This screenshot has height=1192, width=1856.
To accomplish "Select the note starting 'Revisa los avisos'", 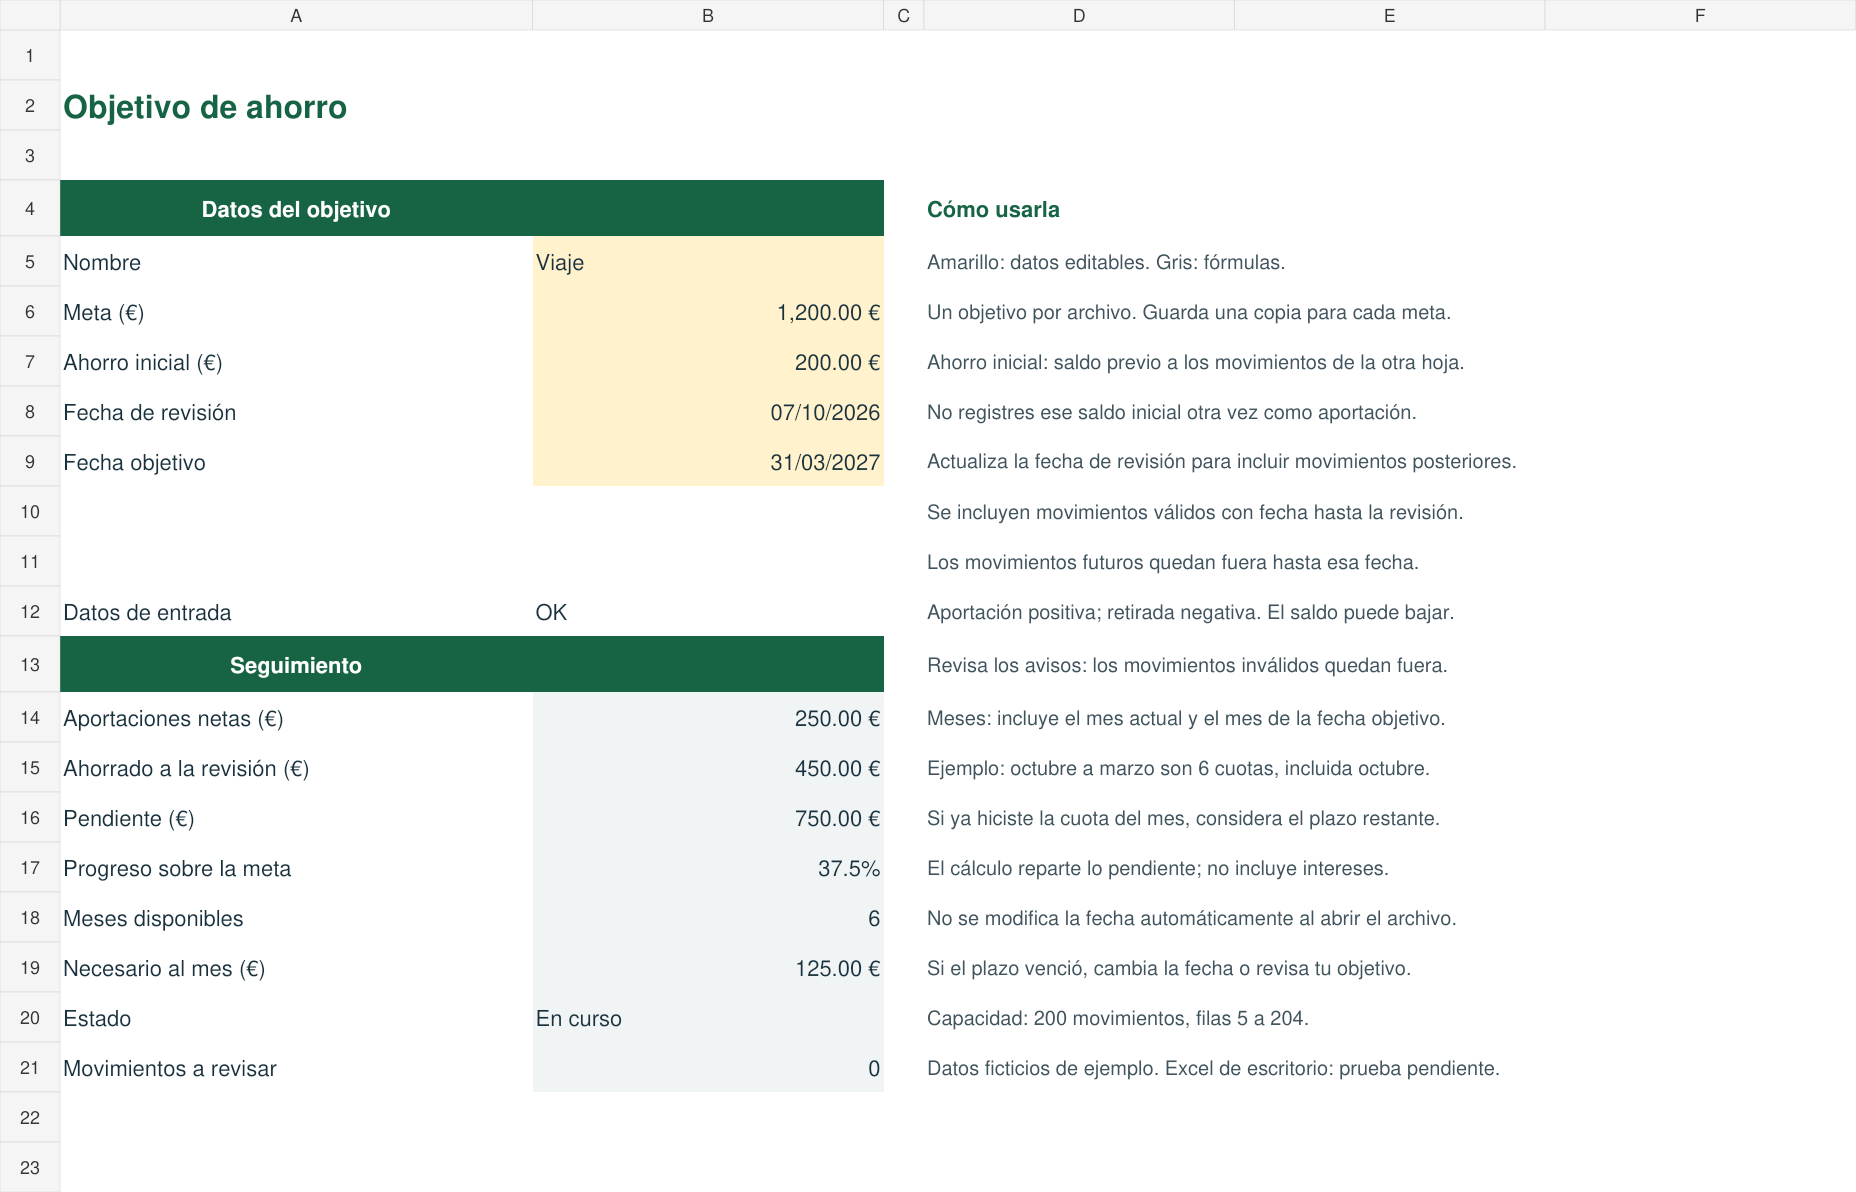I will (1187, 665).
